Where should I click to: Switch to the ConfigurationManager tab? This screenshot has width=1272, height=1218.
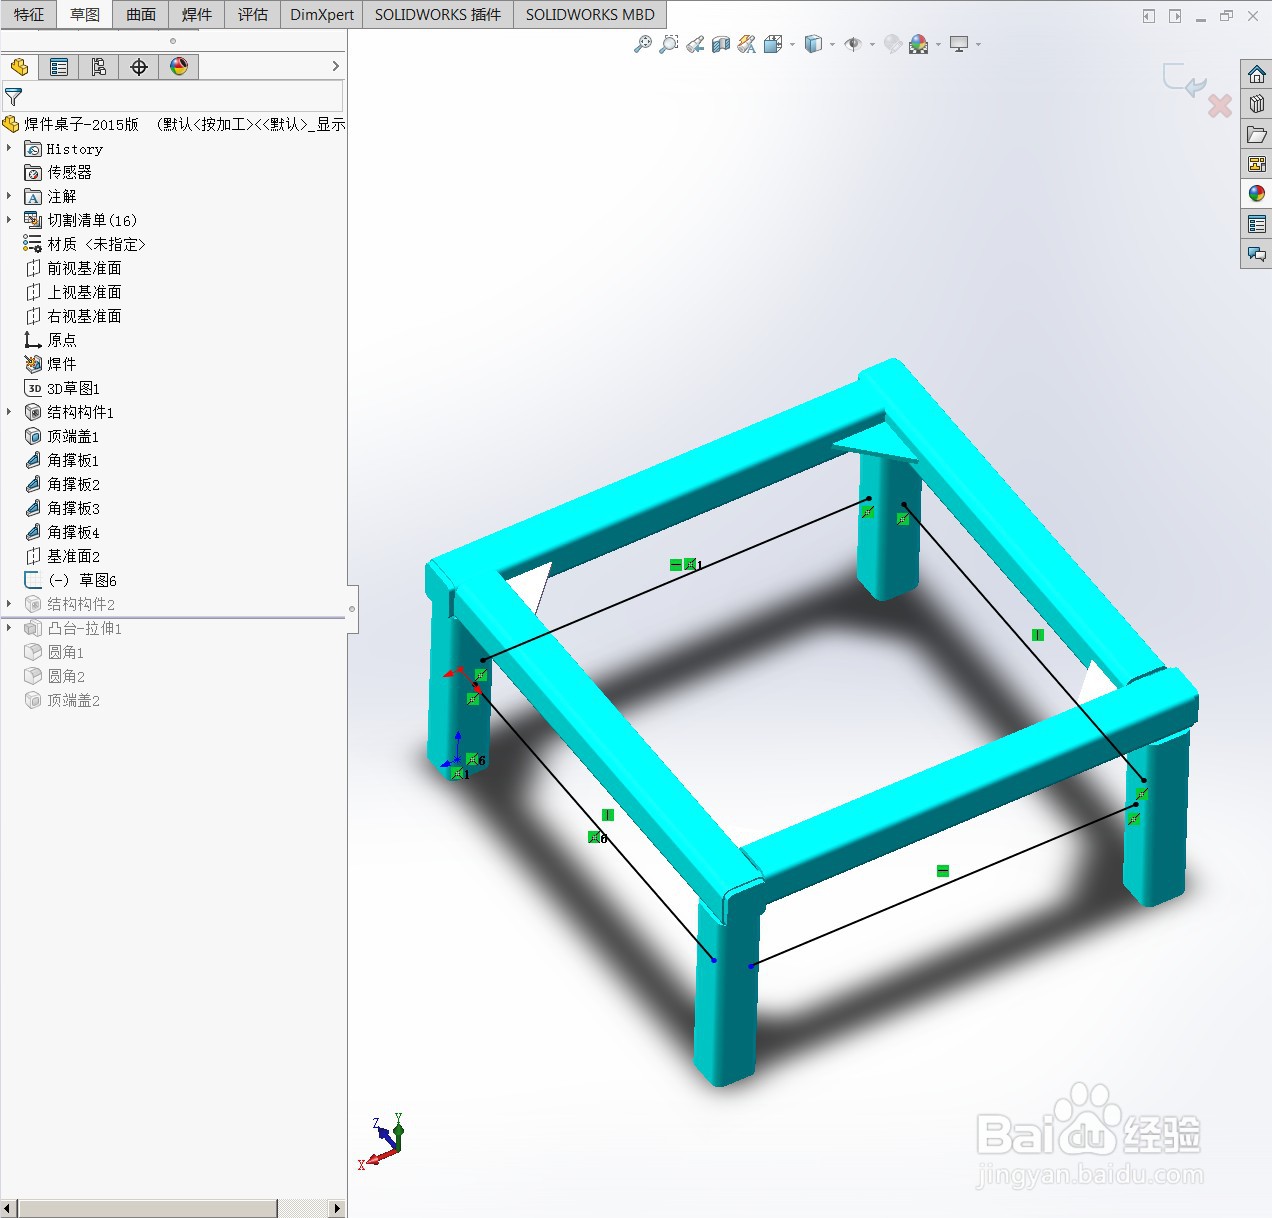pyautogui.click(x=99, y=67)
